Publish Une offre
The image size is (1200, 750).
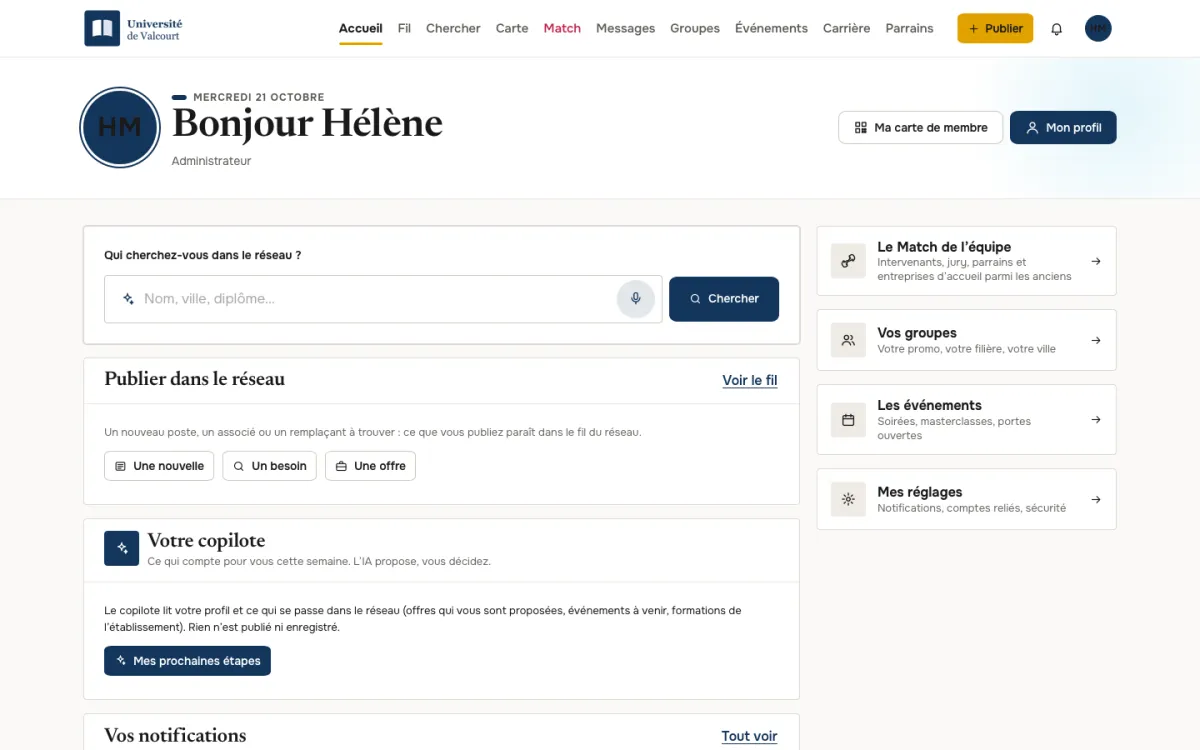pos(370,466)
